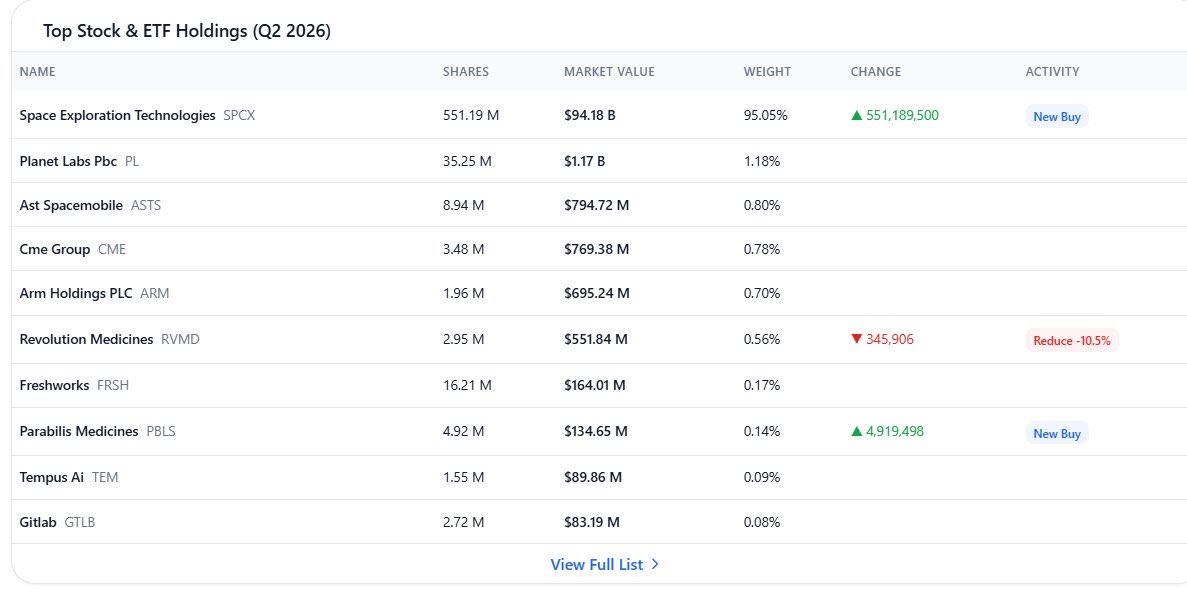The image size is (1187, 596).
Task: Click red down arrow beside 345,906
Action: pyautogui.click(x=856, y=339)
